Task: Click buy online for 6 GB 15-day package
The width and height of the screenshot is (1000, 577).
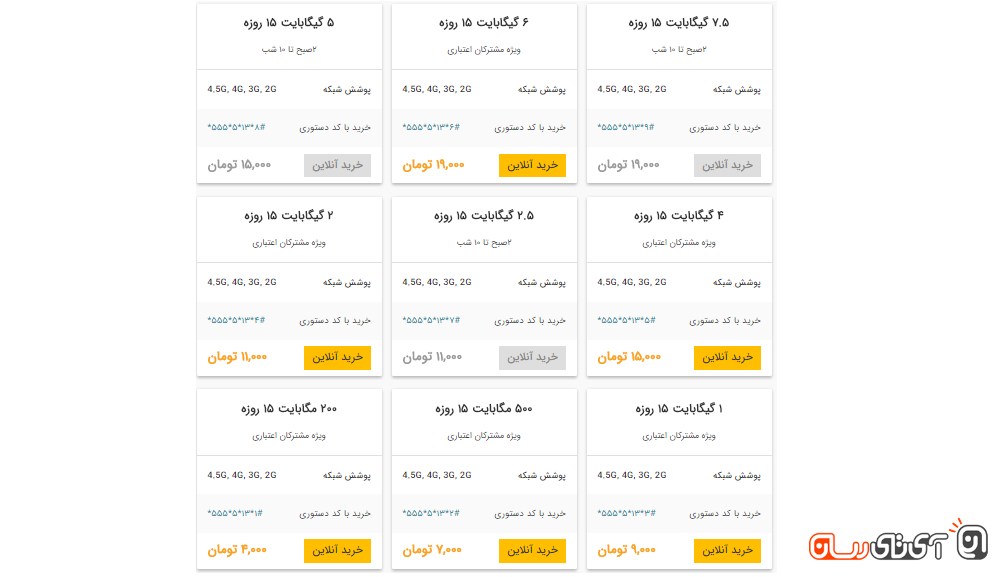Action: point(532,165)
